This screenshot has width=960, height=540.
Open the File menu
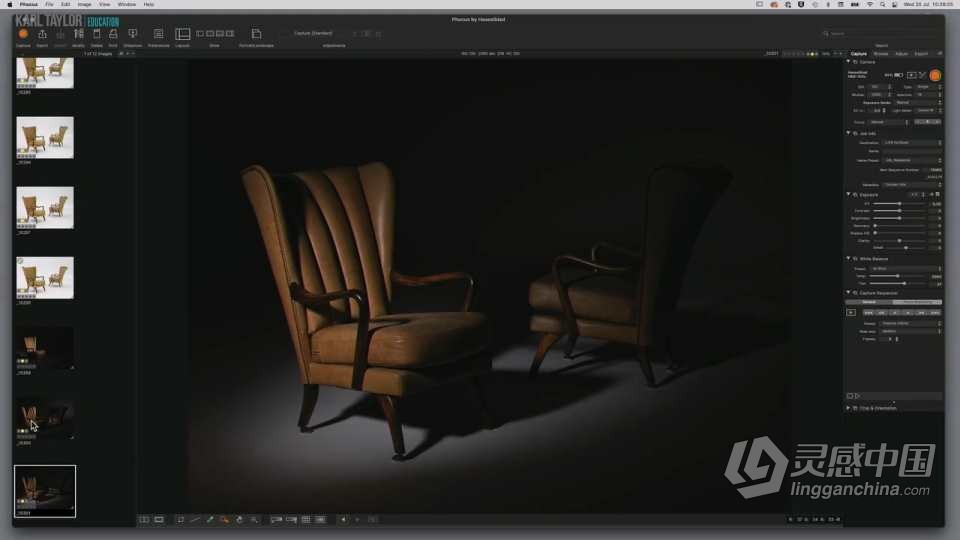pos(50,4)
